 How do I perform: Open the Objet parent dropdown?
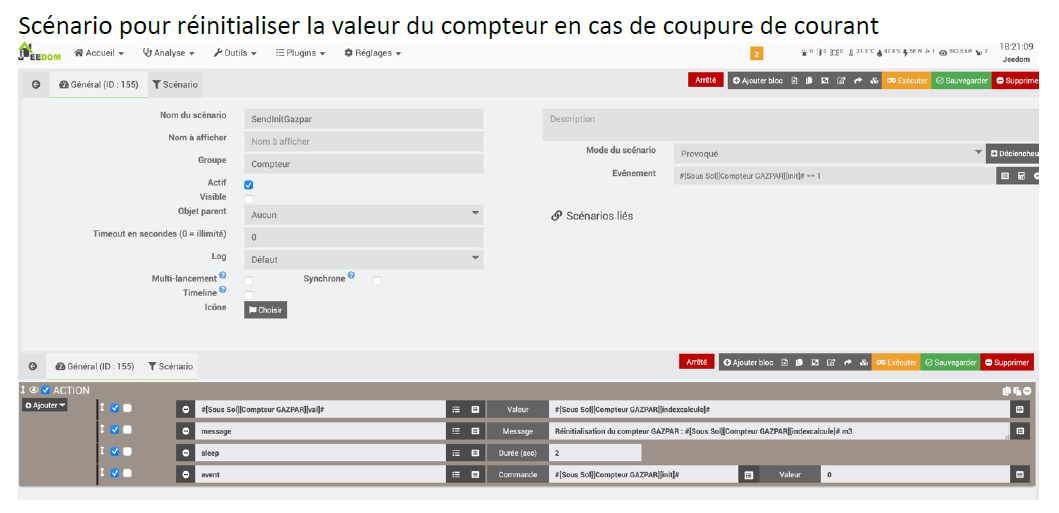click(364, 215)
